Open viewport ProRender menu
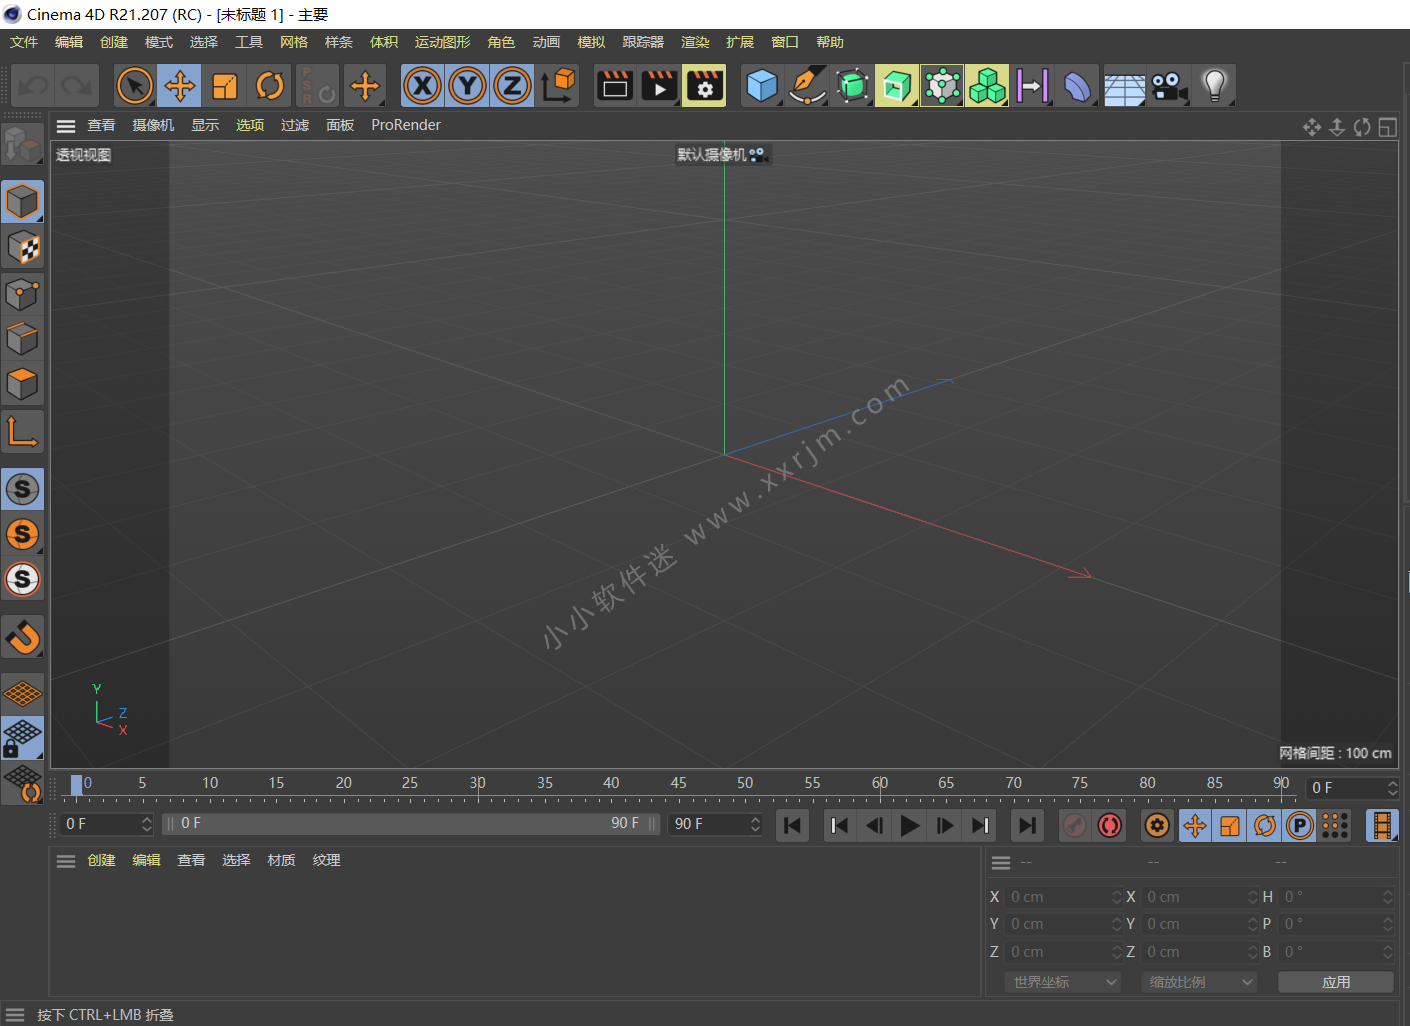The width and height of the screenshot is (1410, 1026). tap(406, 125)
